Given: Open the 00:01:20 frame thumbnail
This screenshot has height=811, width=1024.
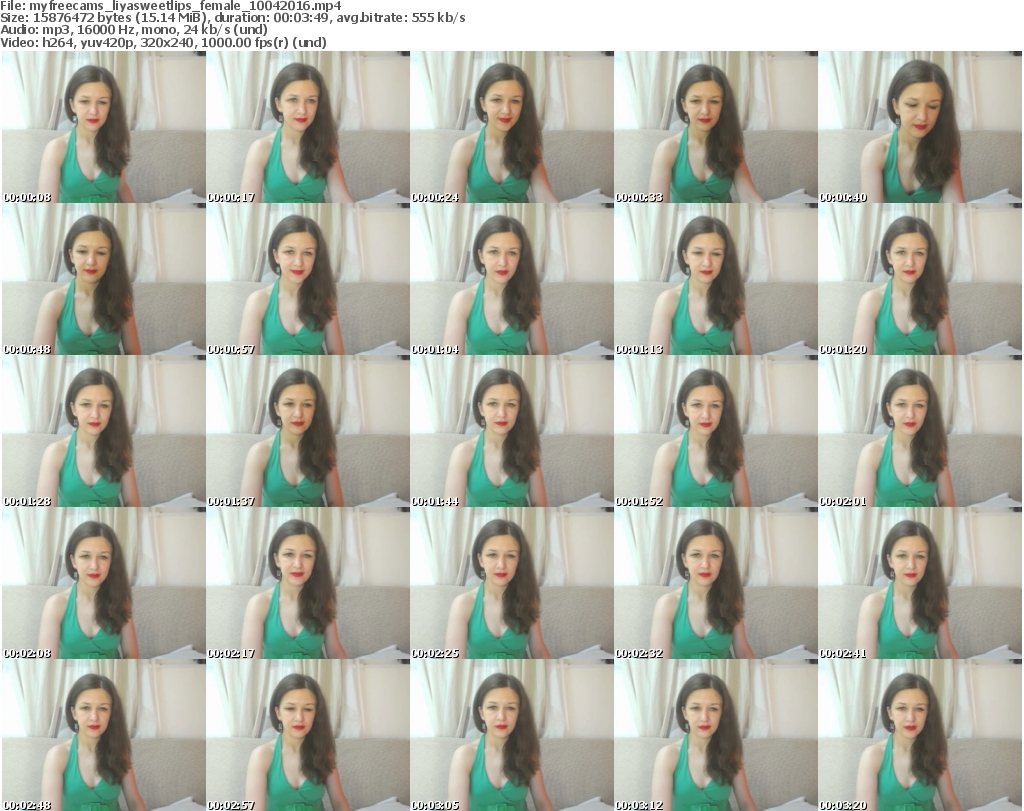Looking at the screenshot, I should 919,280.
